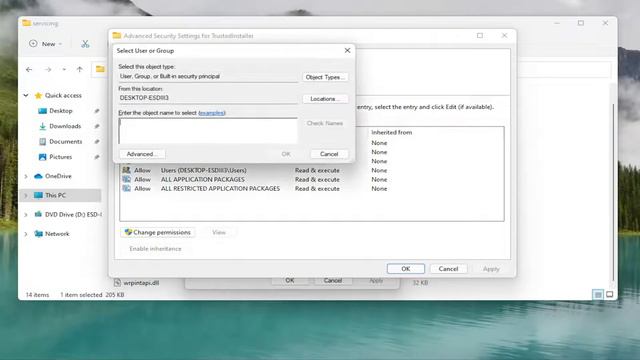This screenshot has height=360, width=640.
Task: Click View button in Advanced Security
Action: [x=219, y=232]
